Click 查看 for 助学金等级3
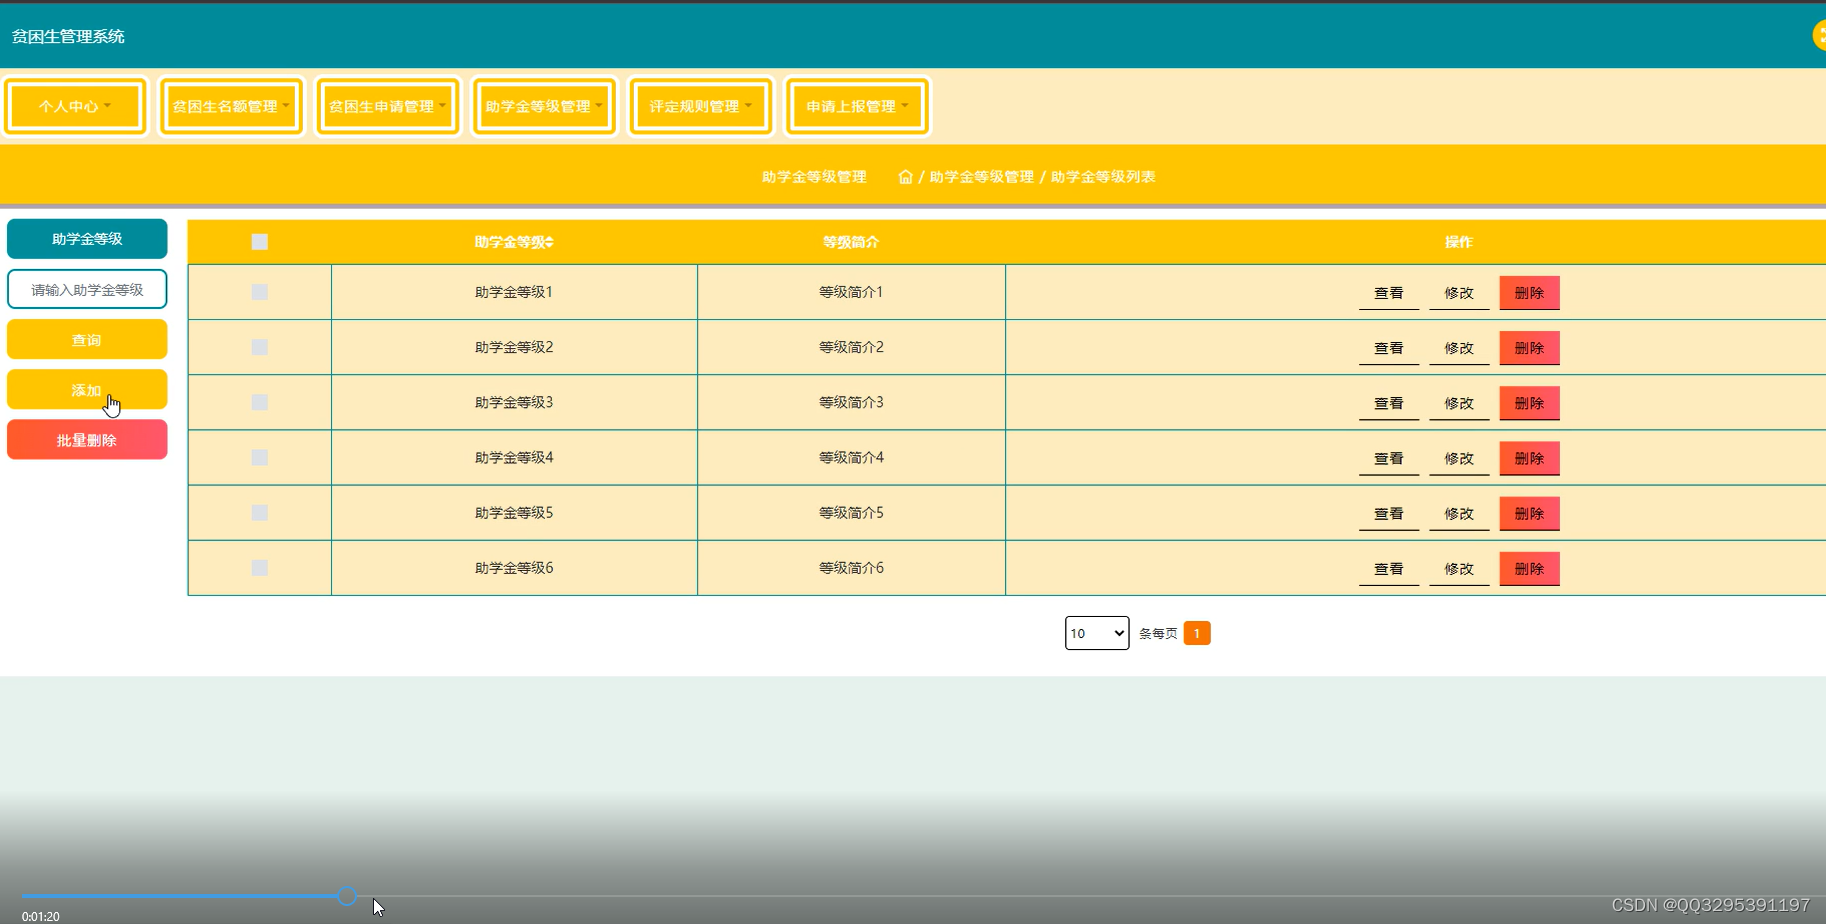This screenshot has width=1826, height=924. click(1389, 403)
